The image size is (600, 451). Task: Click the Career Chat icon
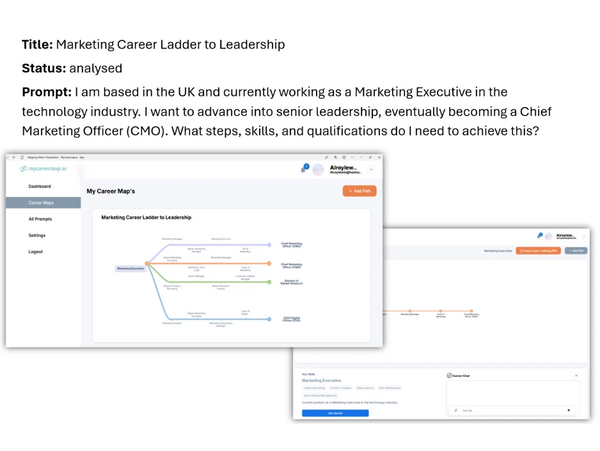coord(449,376)
